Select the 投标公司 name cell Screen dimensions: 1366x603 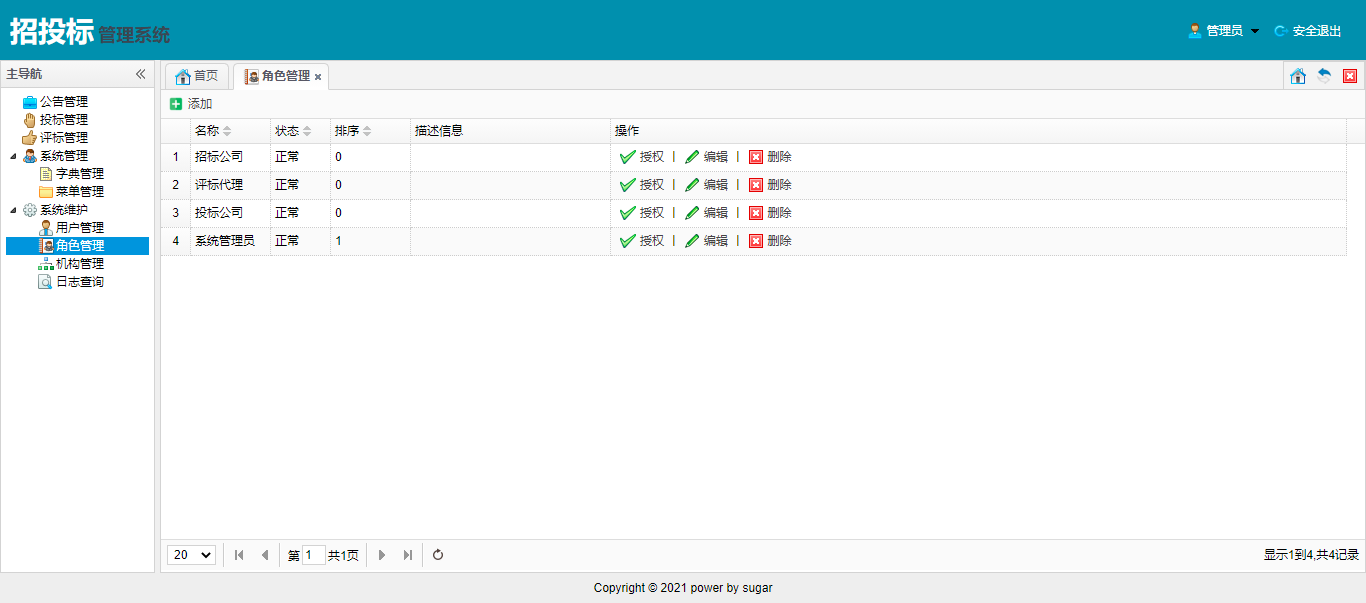230,213
